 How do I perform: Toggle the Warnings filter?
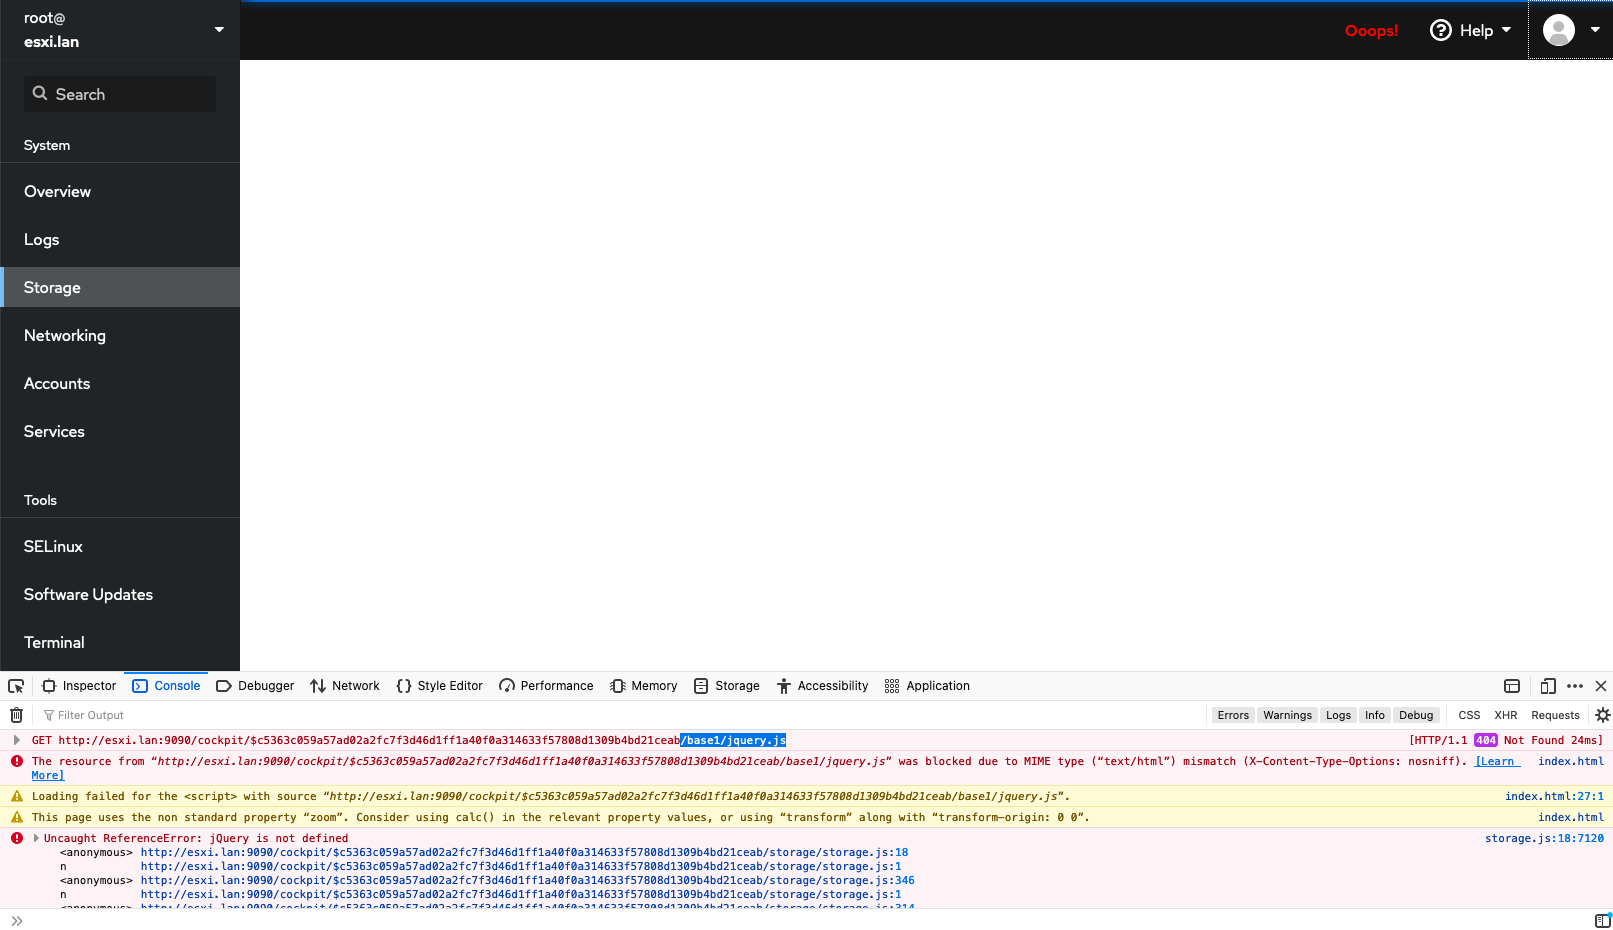pyautogui.click(x=1287, y=715)
